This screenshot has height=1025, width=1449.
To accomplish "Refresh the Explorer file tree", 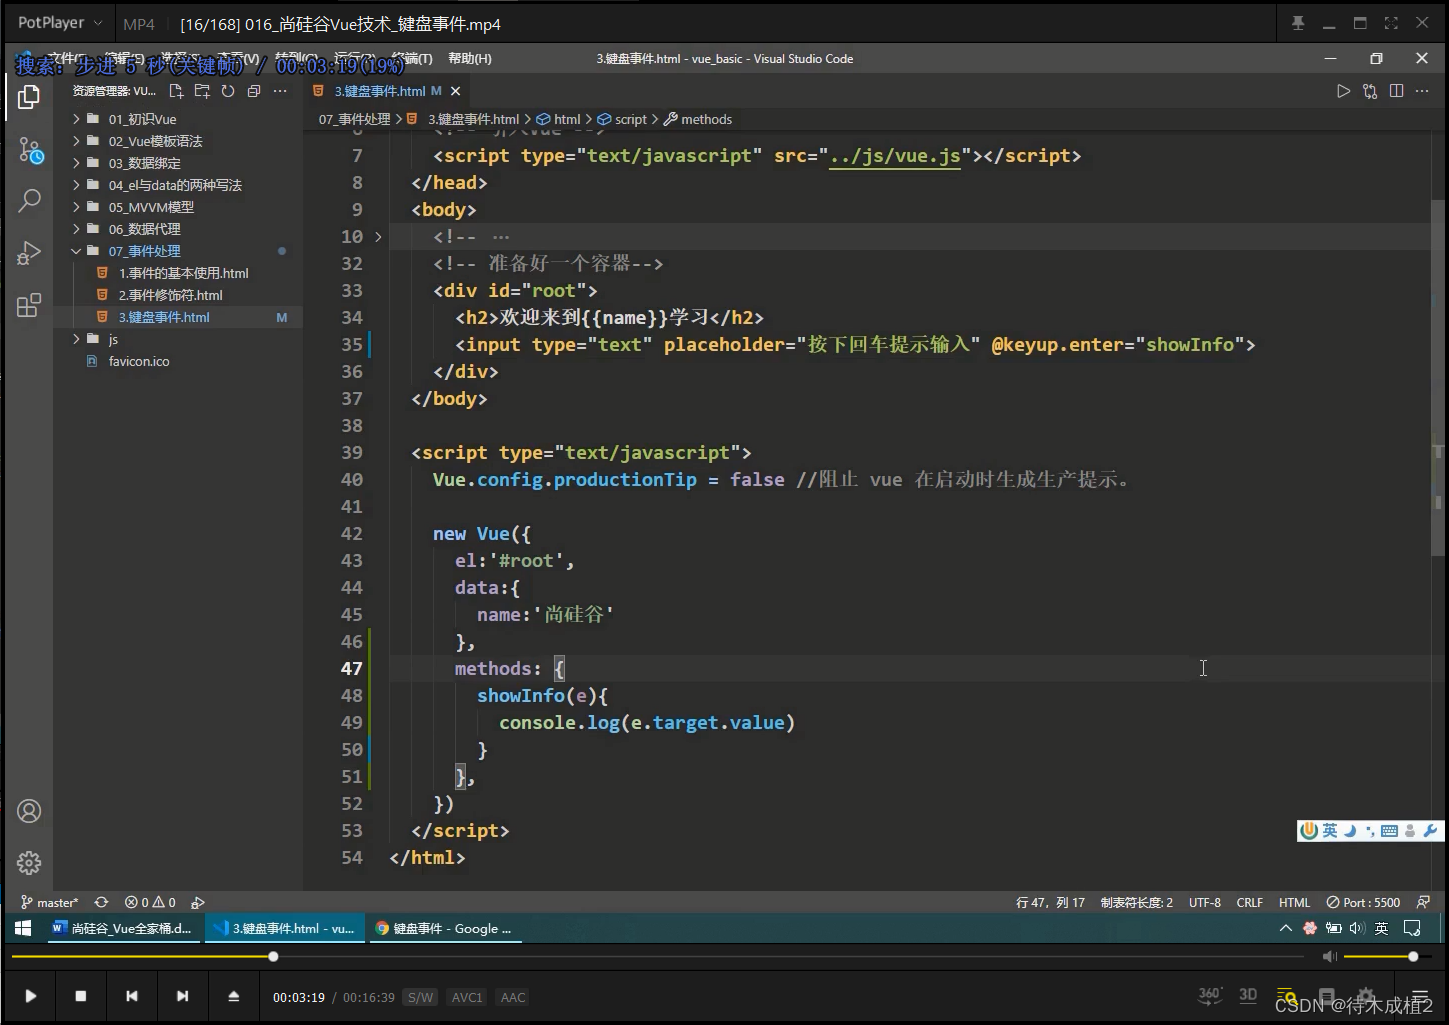I will [x=228, y=91].
